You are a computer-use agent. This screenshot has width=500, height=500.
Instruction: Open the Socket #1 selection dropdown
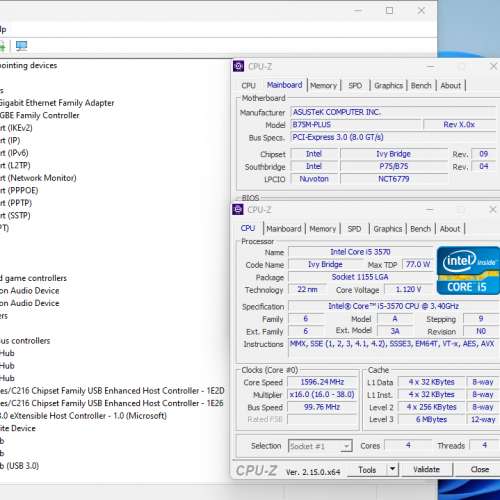(x=320, y=446)
